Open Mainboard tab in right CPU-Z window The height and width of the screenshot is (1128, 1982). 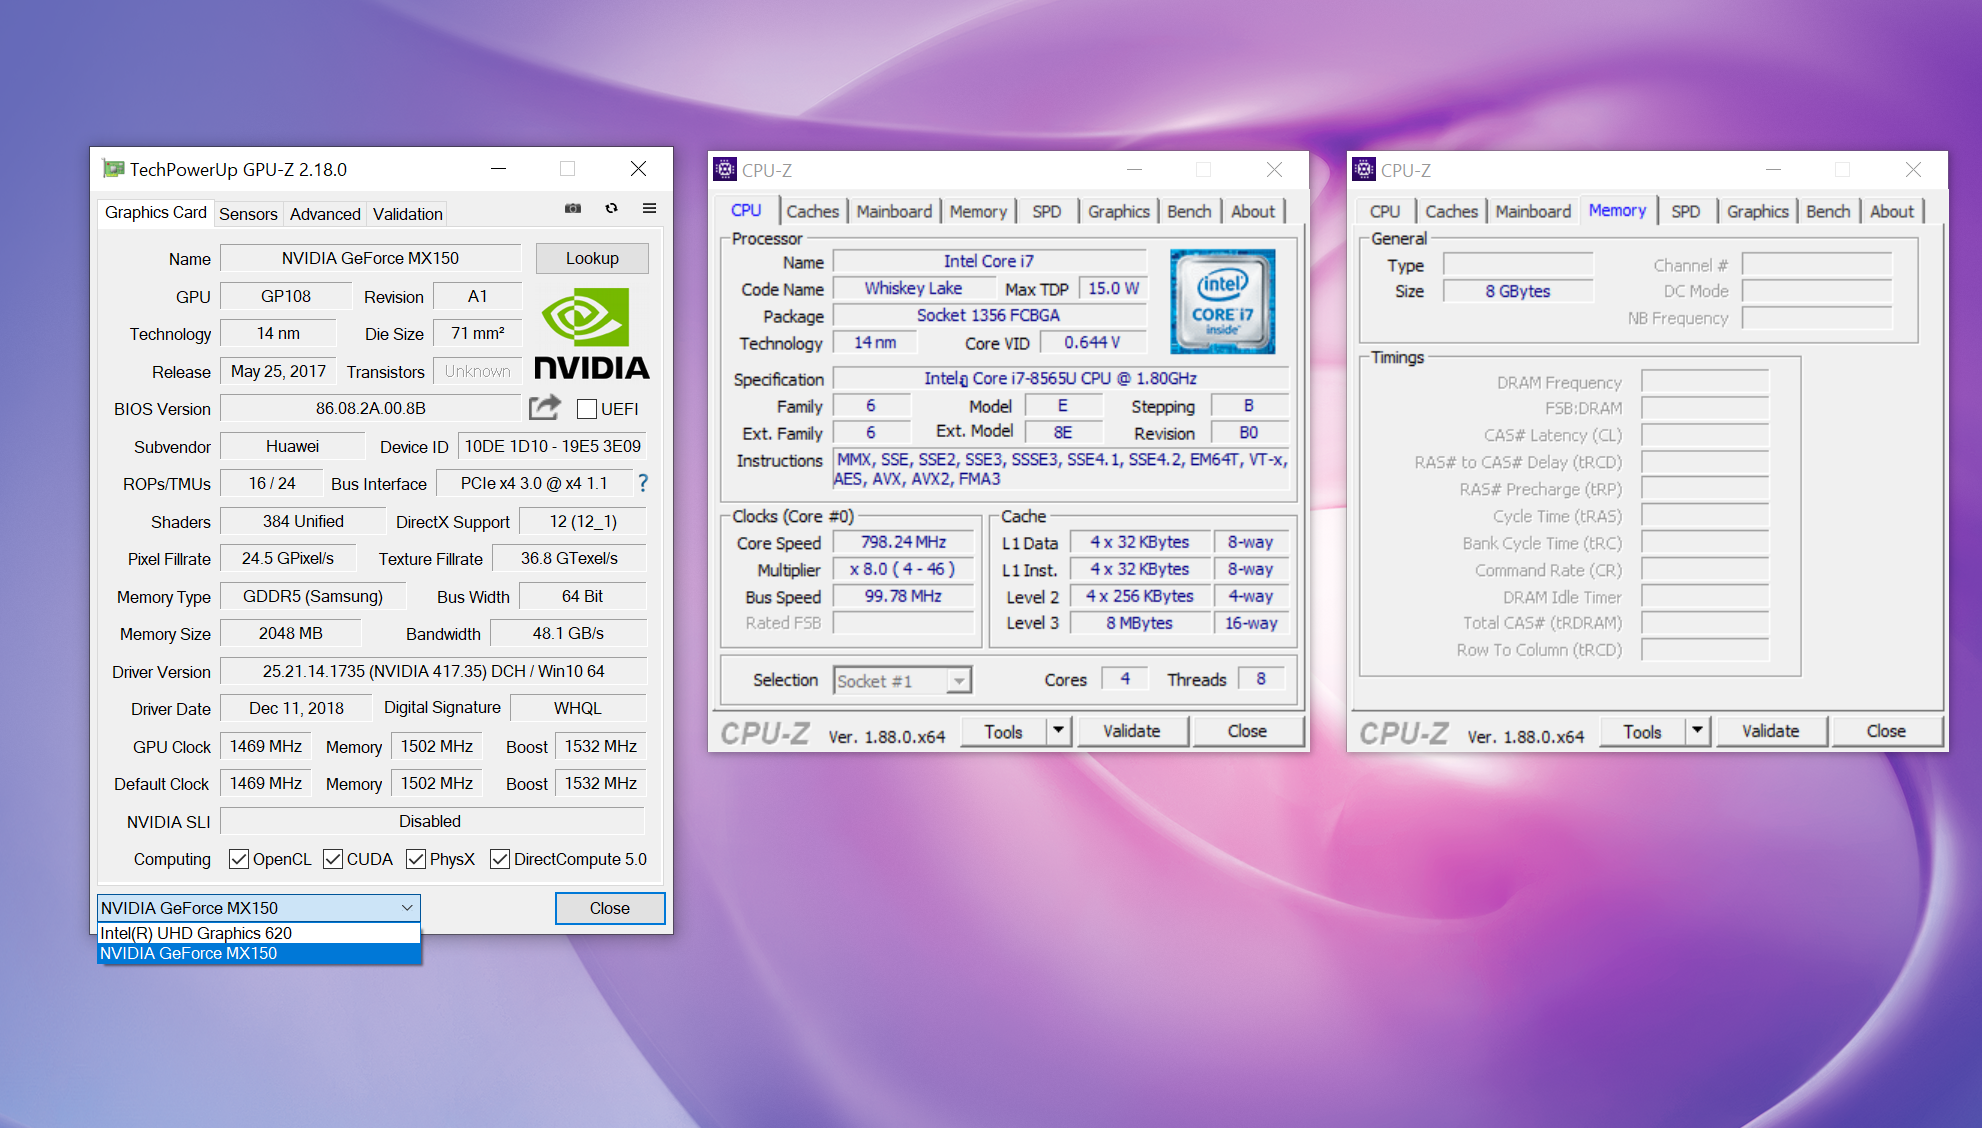(x=1533, y=211)
